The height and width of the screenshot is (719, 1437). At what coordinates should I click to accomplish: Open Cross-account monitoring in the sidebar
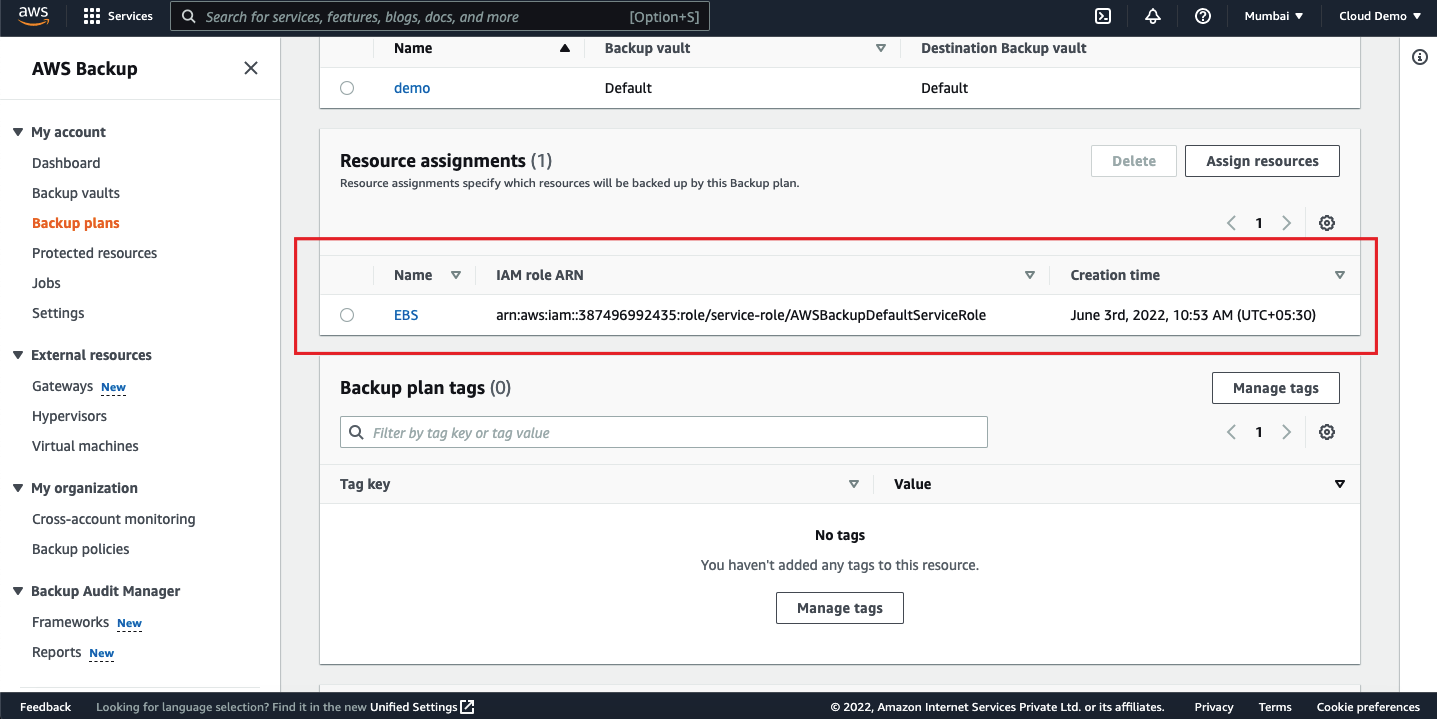(114, 519)
